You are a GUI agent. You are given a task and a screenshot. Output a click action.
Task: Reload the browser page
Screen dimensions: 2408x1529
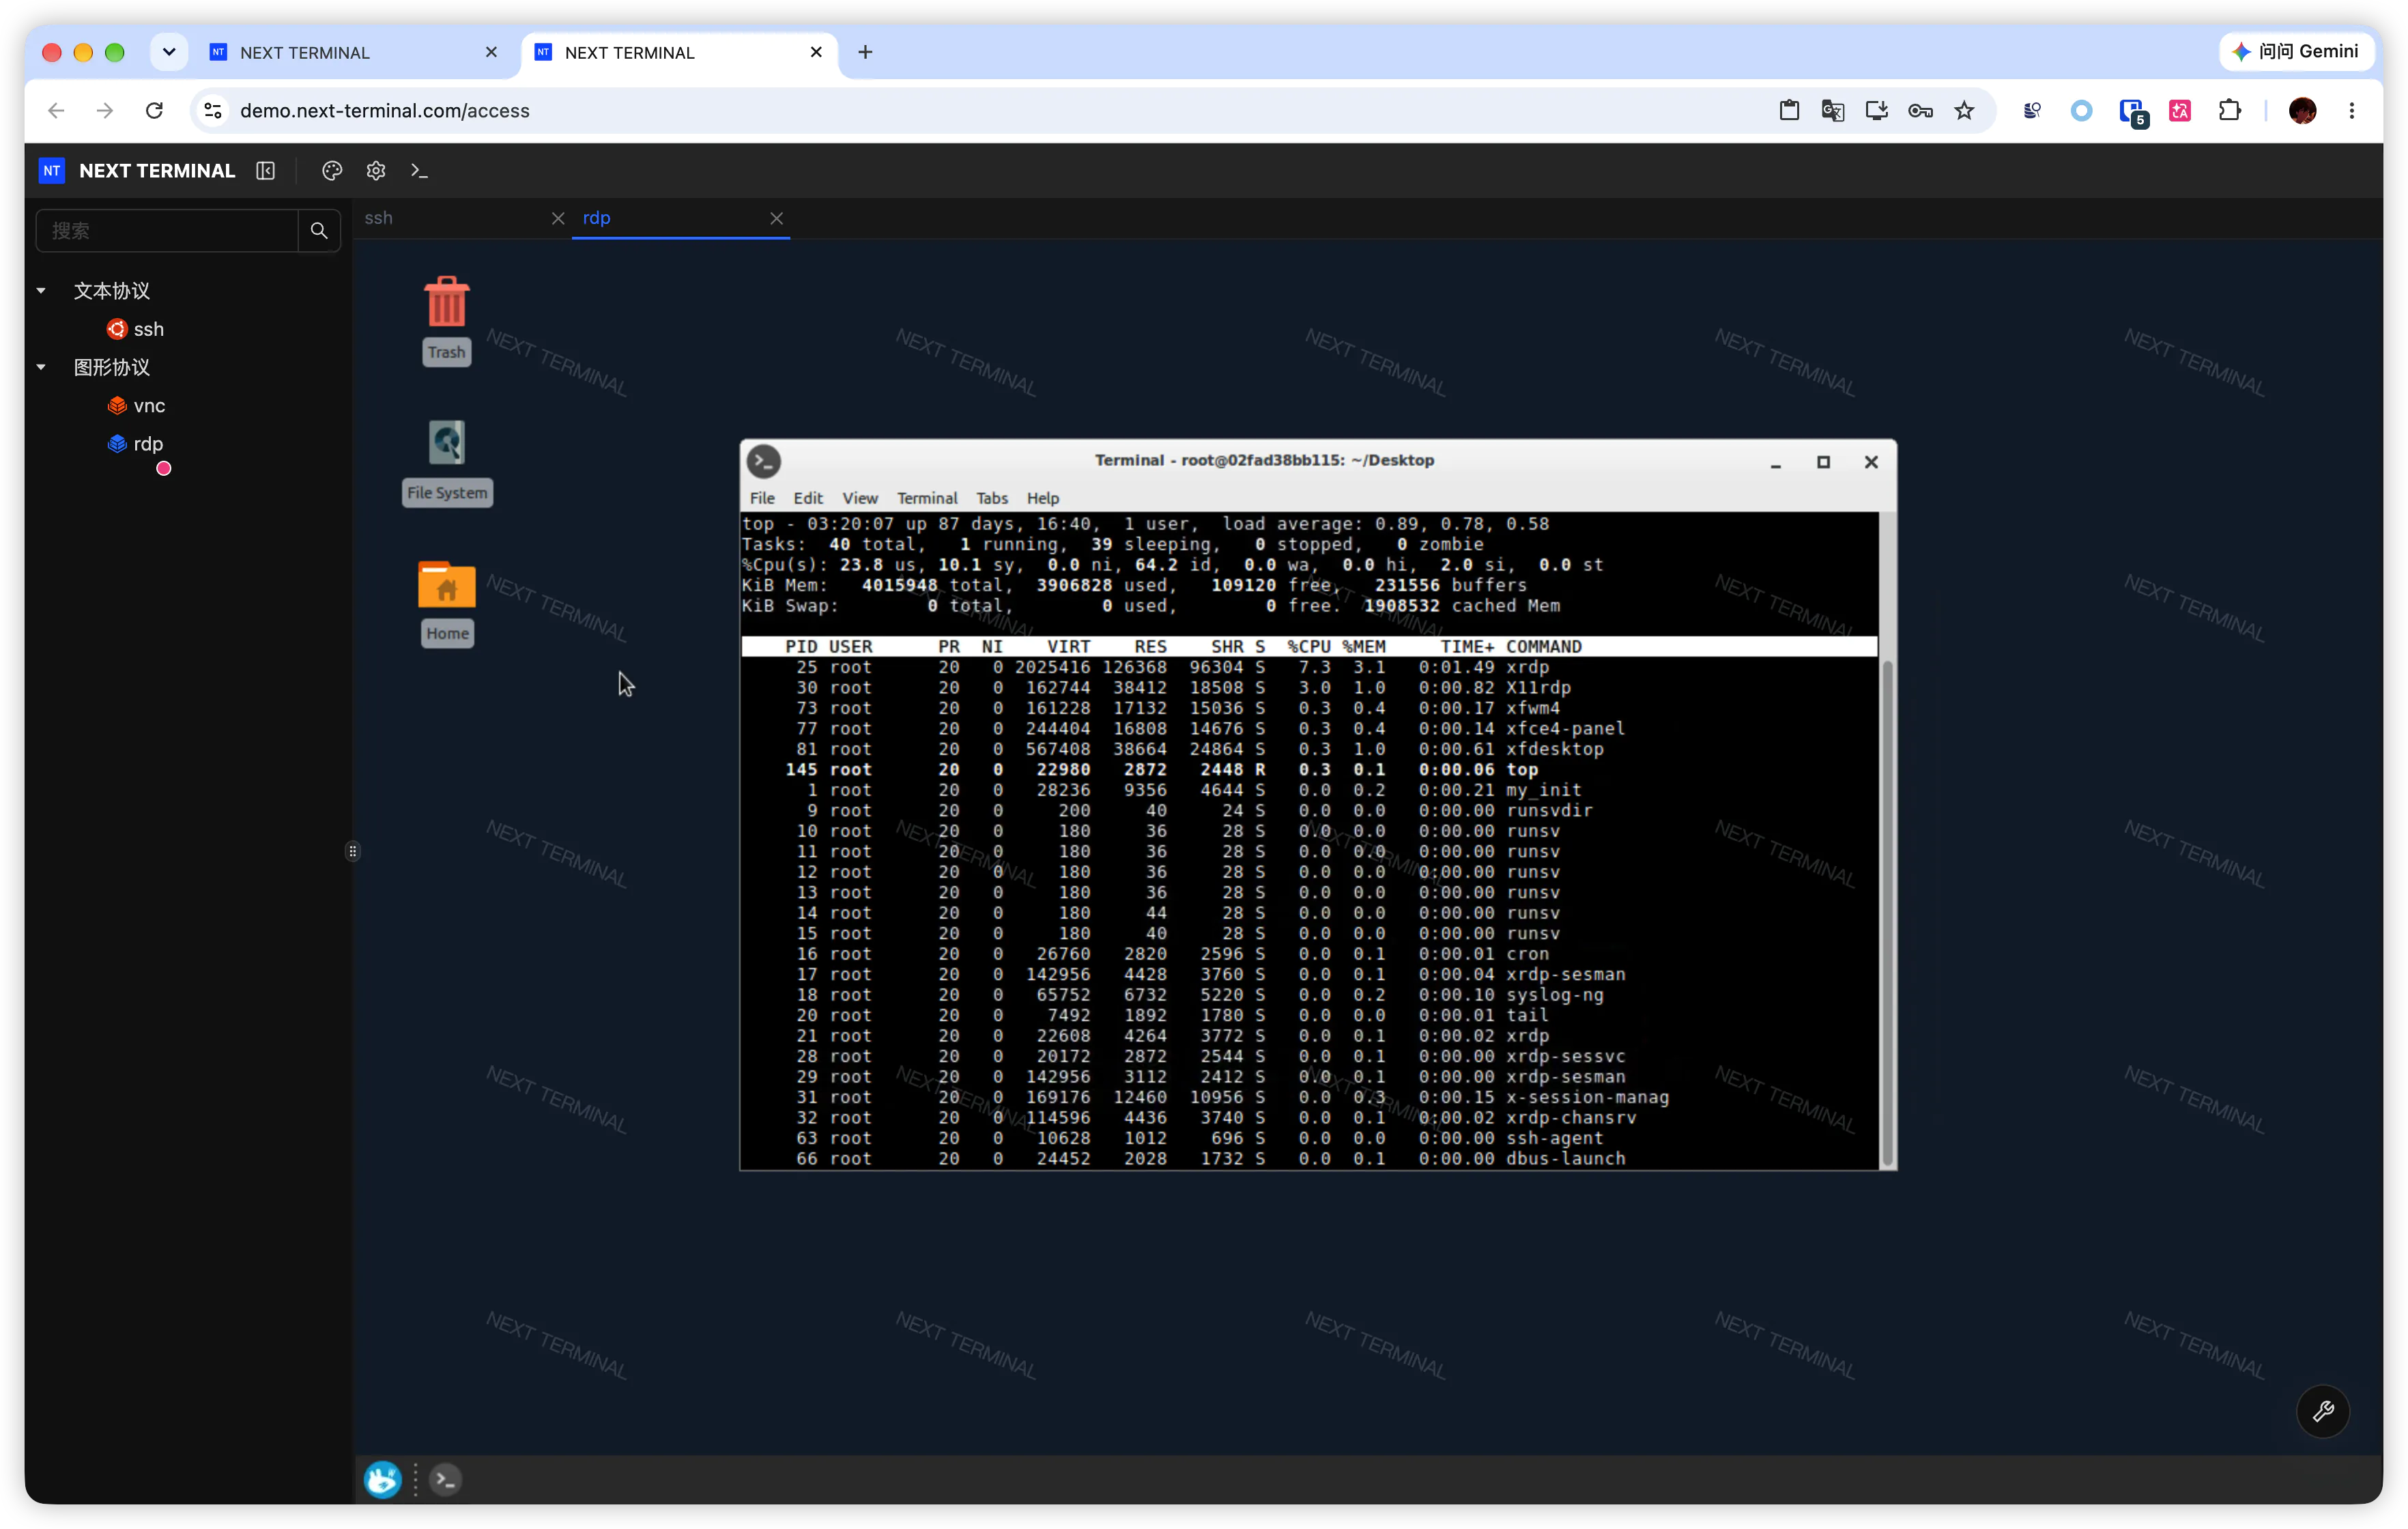(x=154, y=111)
